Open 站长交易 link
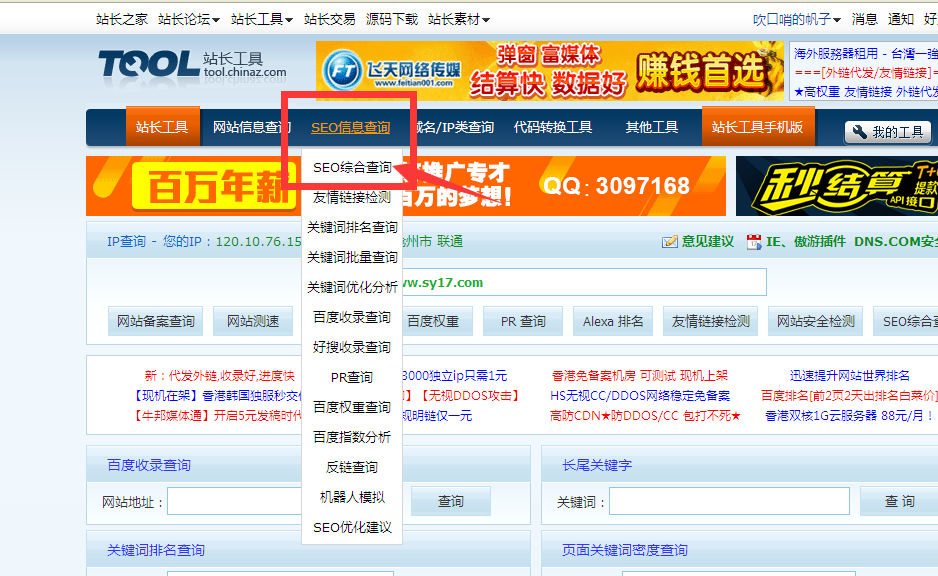The height and width of the screenshot is (576, 938). 330,19
